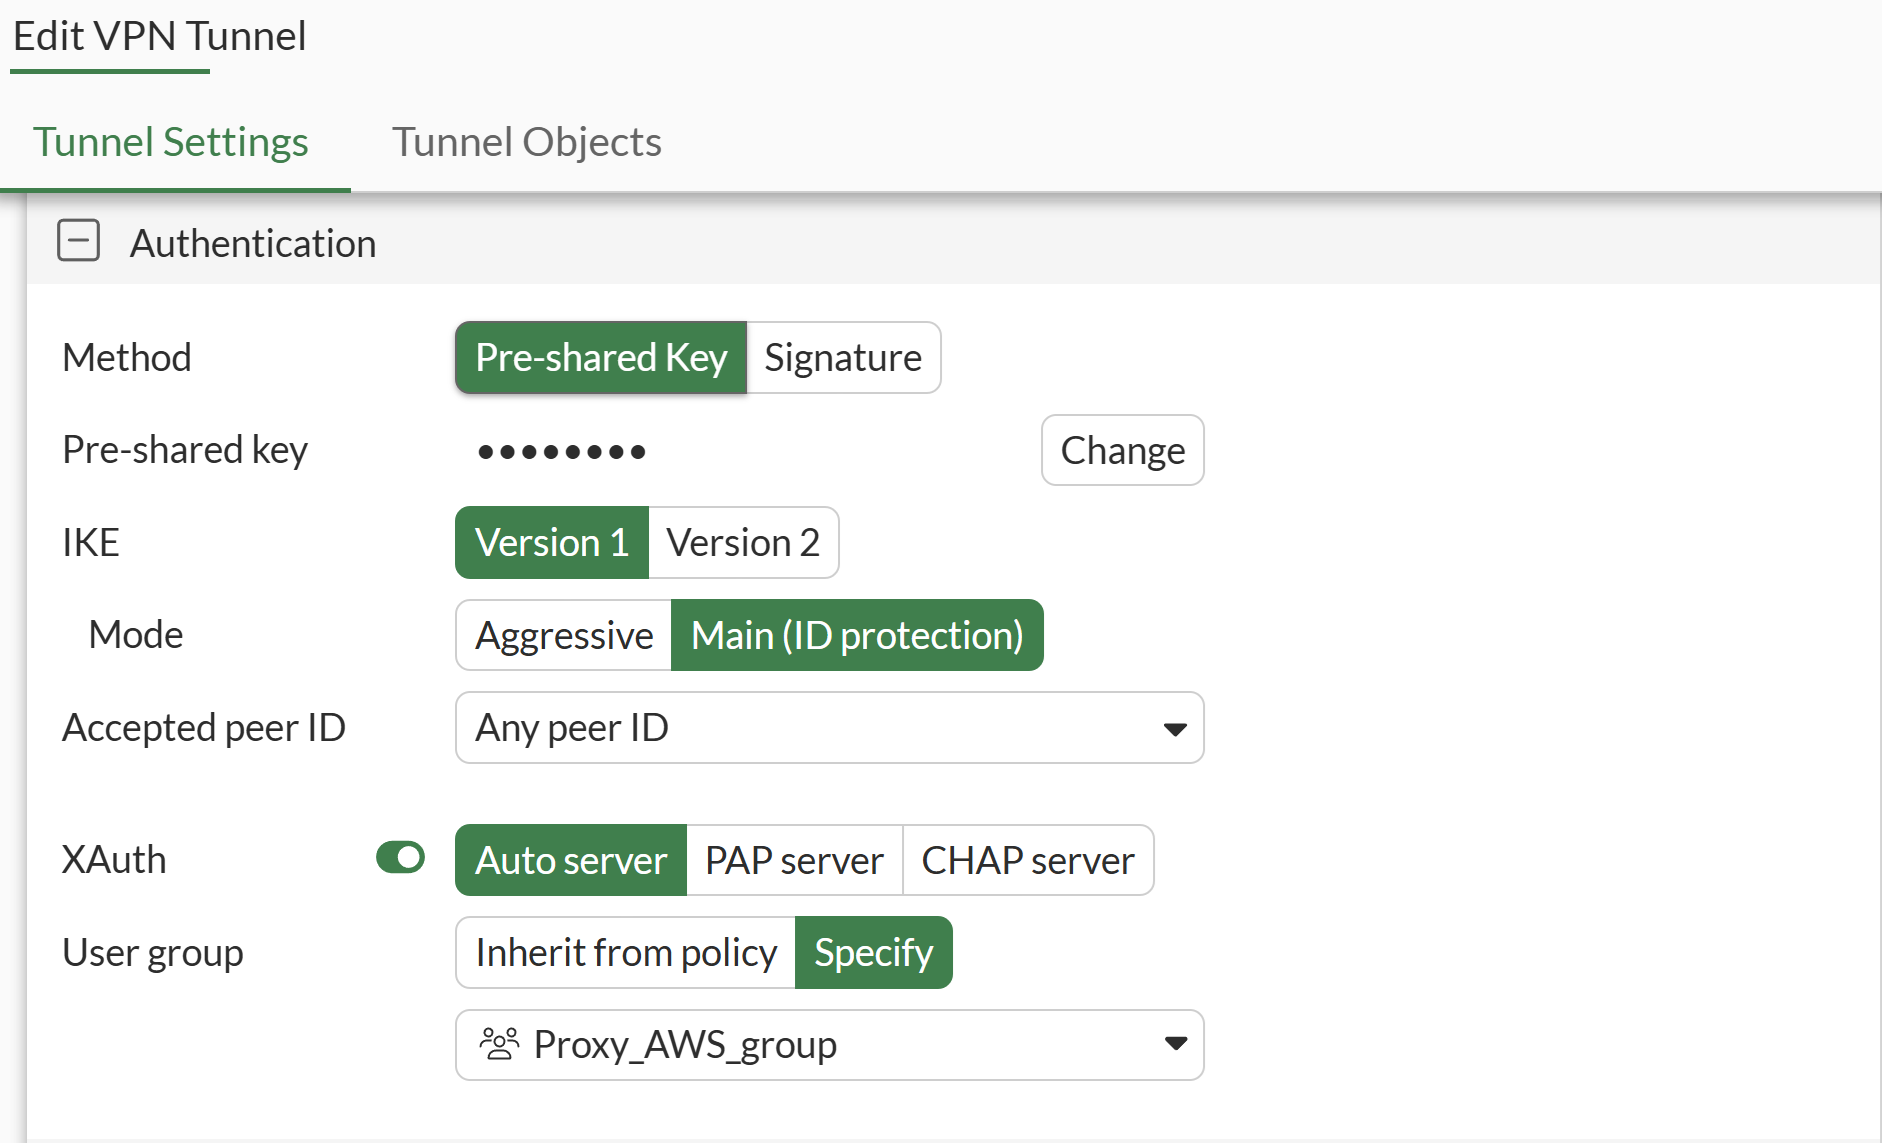This screenshot has width=1882, height=1143.
Task: Click the Change pre-shared key button
Action: coord(1122,451)
